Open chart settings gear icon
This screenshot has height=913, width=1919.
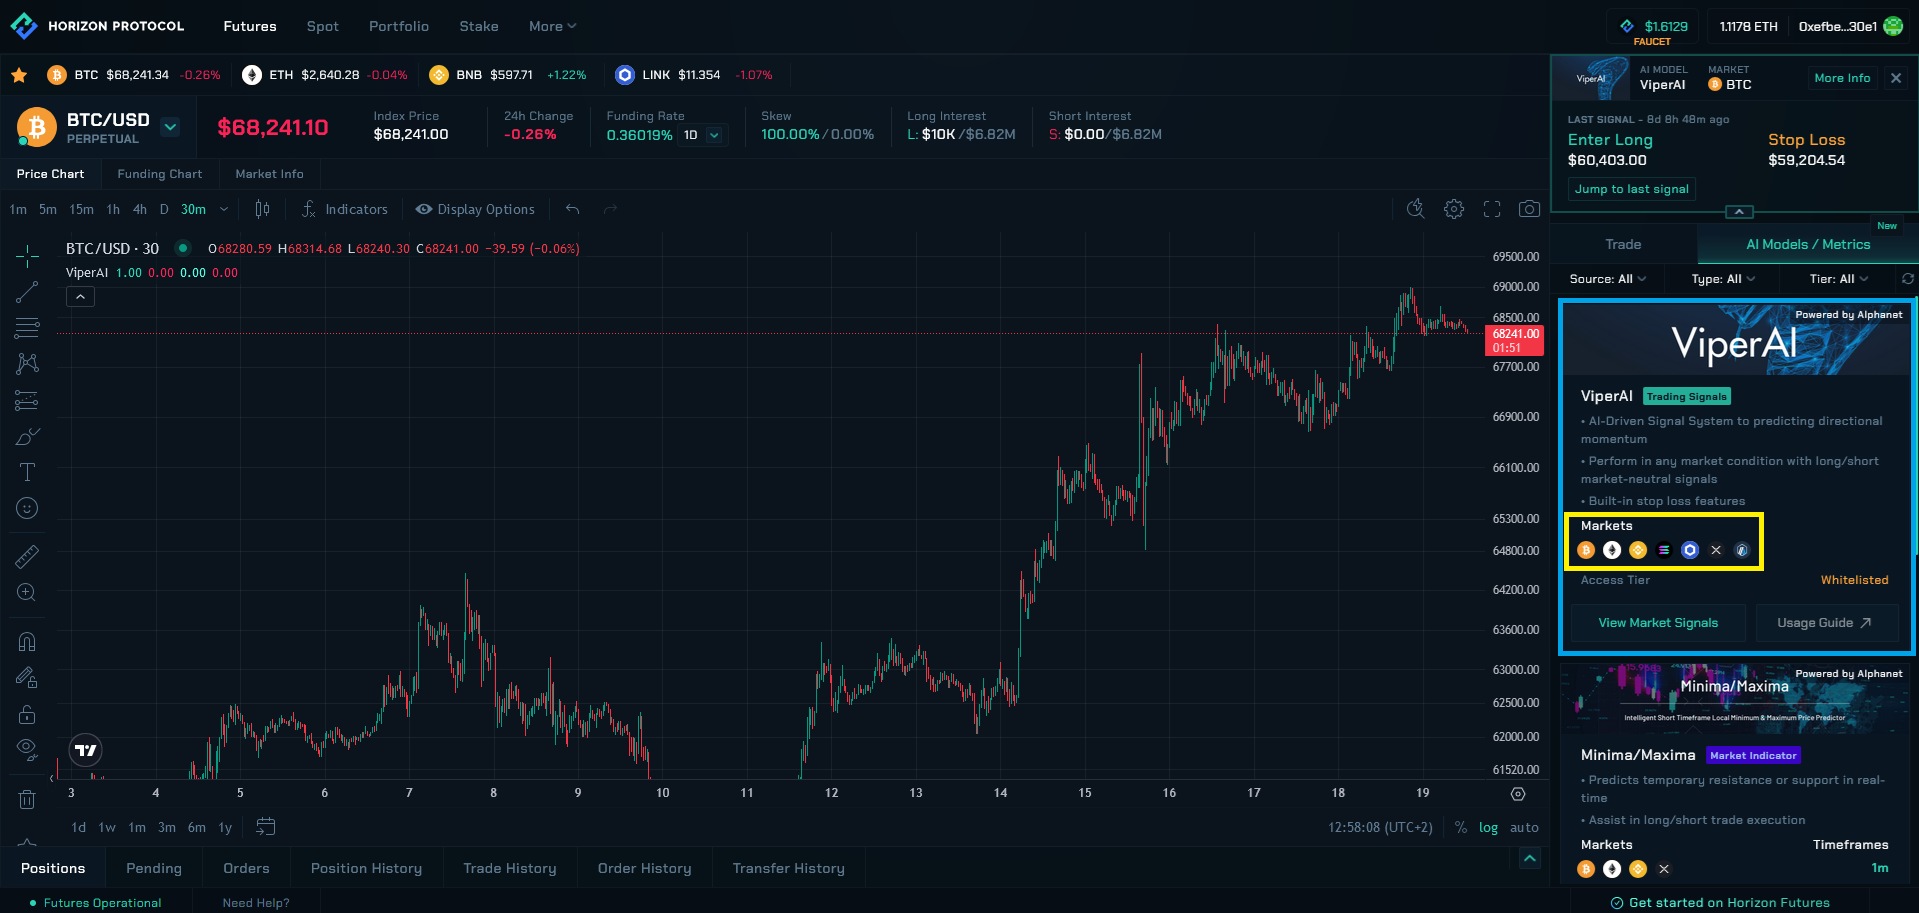1454,209
